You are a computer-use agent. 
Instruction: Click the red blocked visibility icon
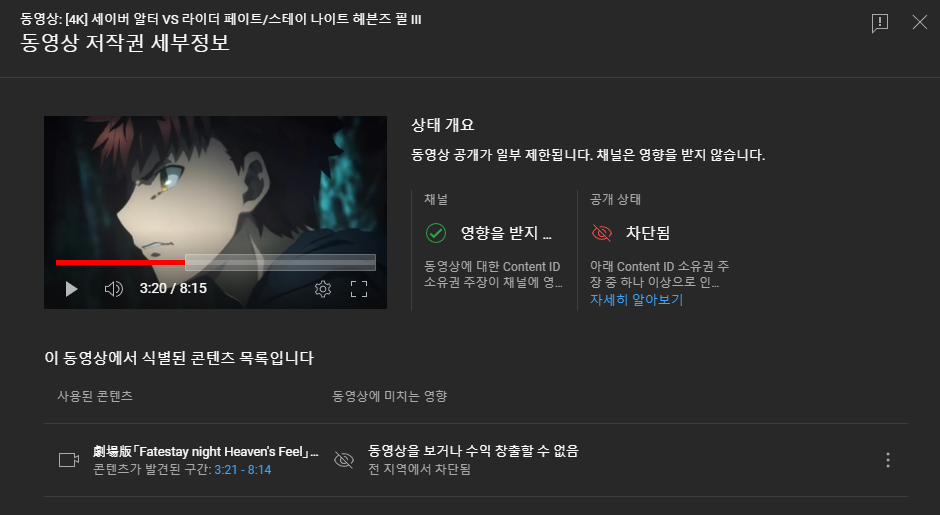tap(601, 233)
